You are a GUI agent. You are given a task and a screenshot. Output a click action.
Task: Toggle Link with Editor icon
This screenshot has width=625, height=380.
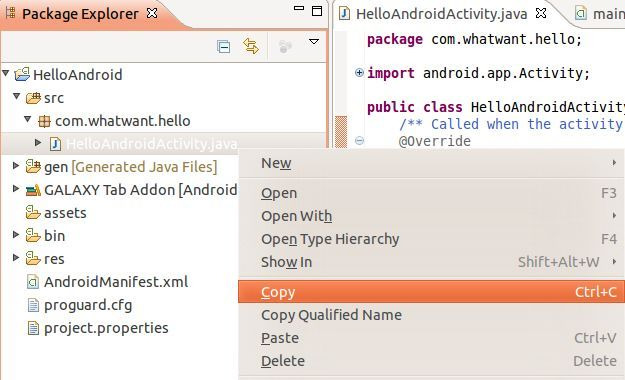pyautogui.click(x=251, y=46)
